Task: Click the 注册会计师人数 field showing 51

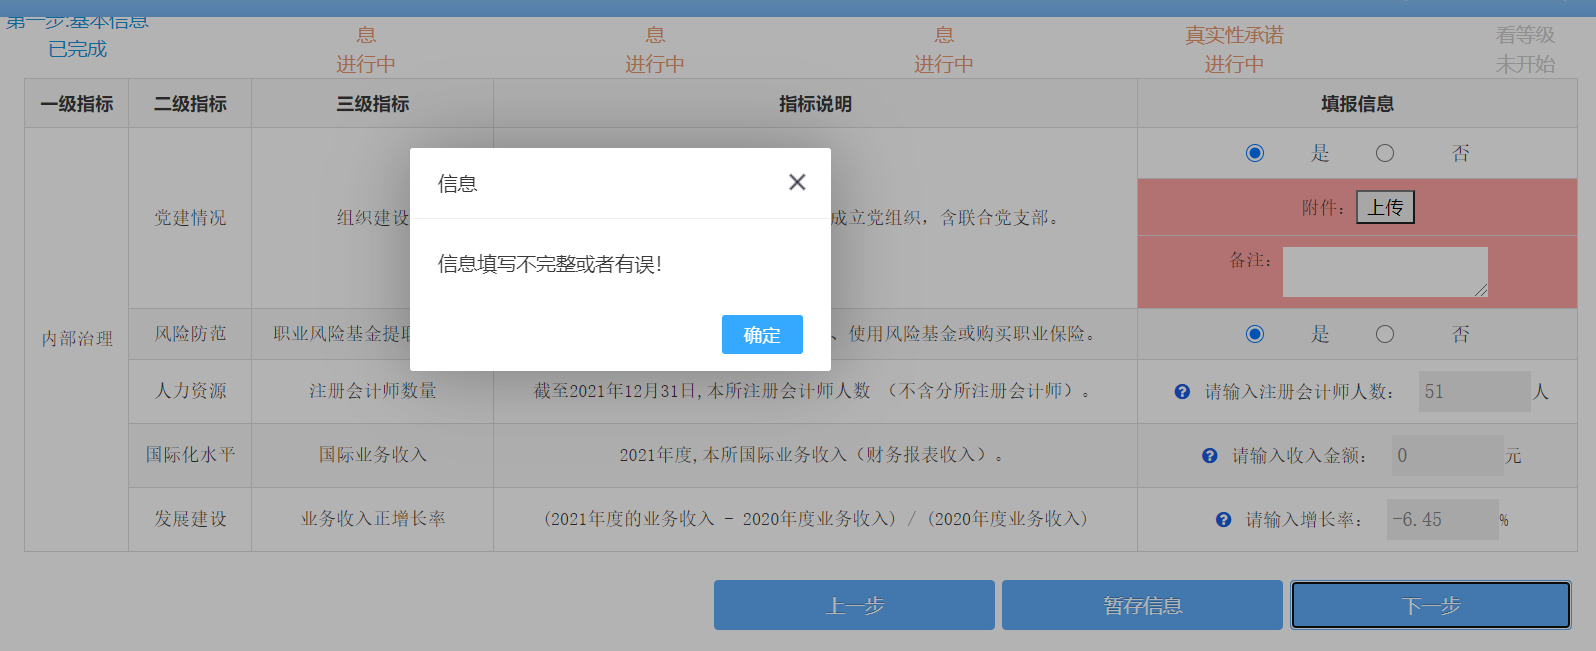Action: coord(1474,392)
